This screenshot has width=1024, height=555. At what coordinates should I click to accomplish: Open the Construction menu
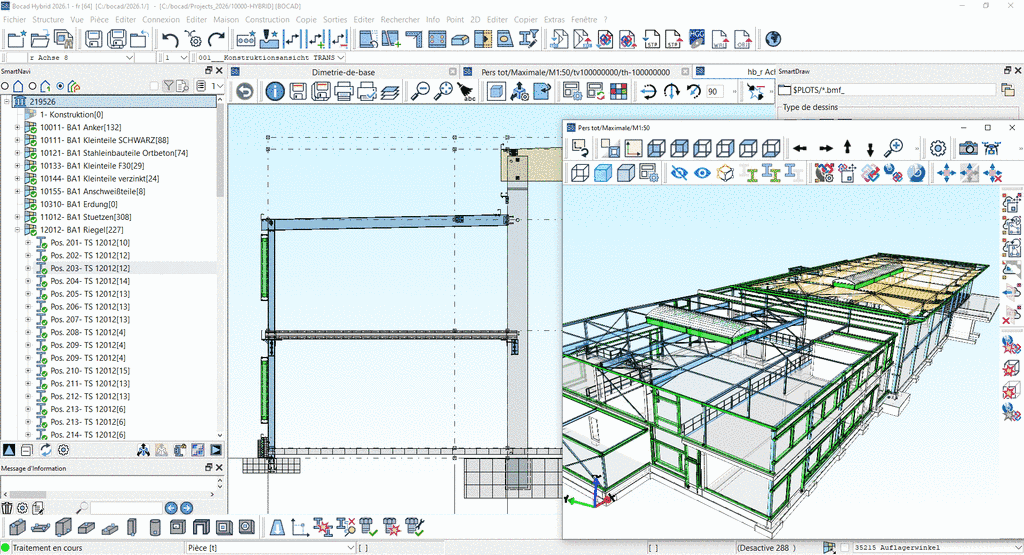pos(267,19)
